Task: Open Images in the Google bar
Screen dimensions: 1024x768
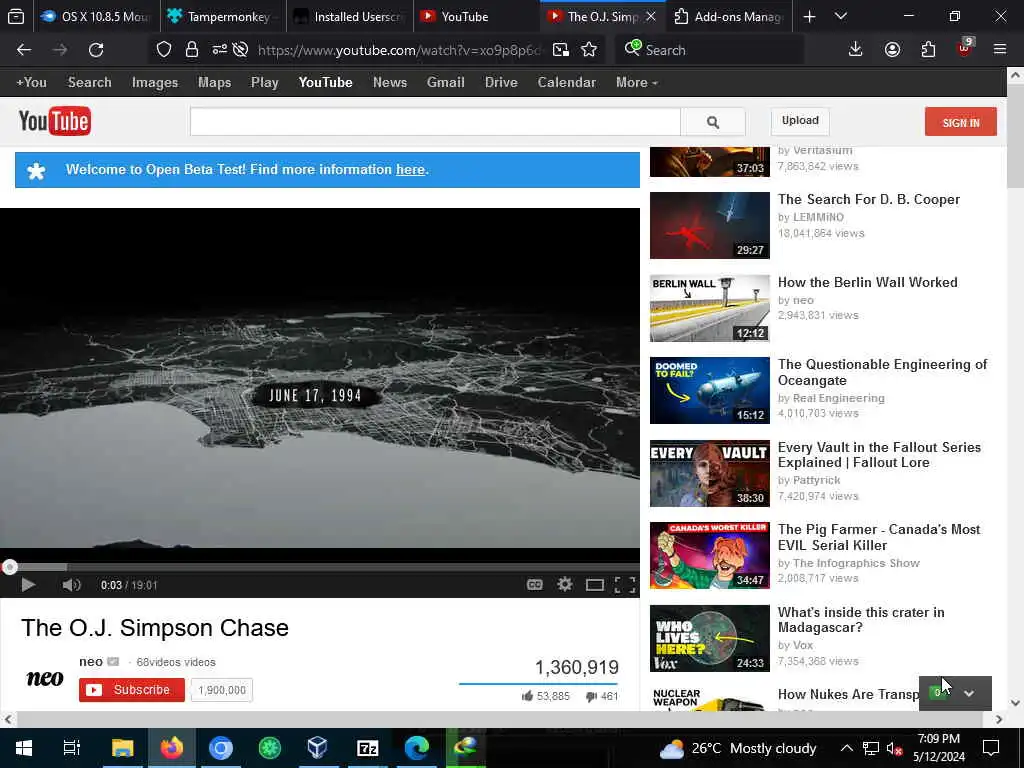Action: 155,82
